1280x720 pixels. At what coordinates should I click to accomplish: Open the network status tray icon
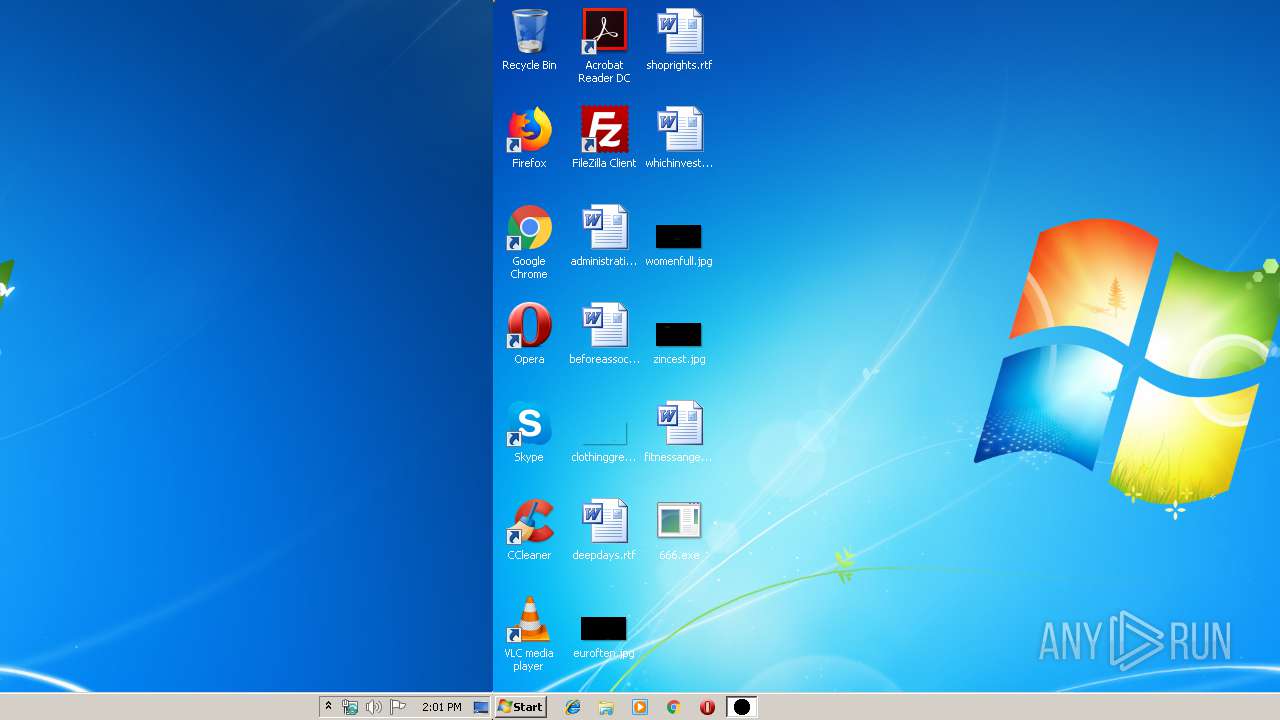point(350,707)
